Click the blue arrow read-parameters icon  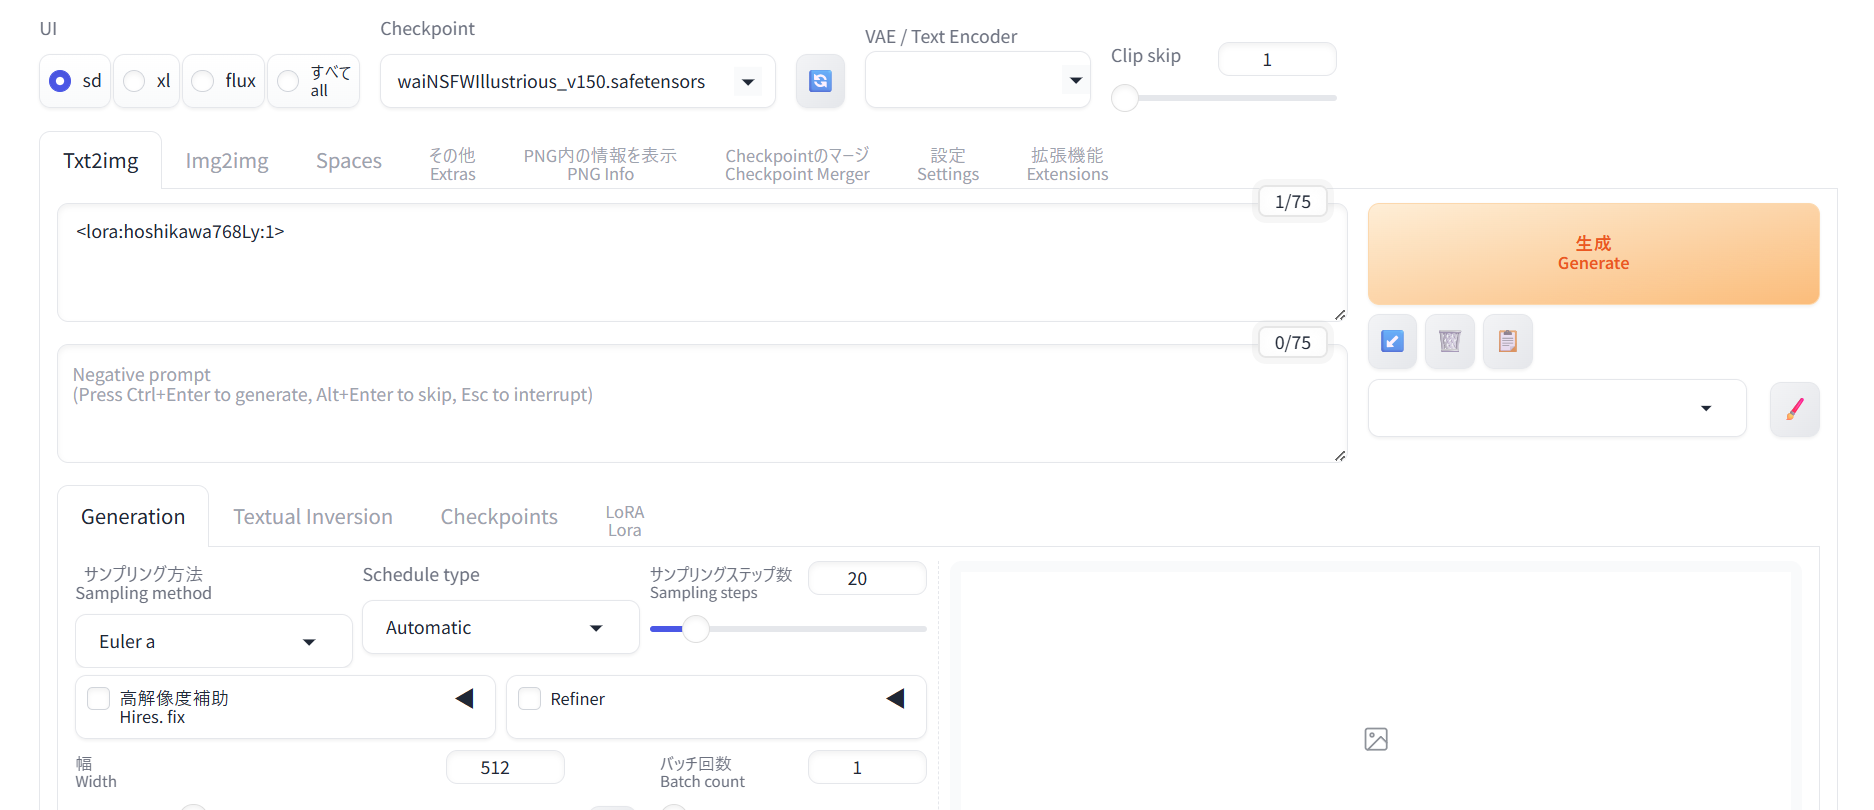pyautogui.click(x=1392, y=342)
